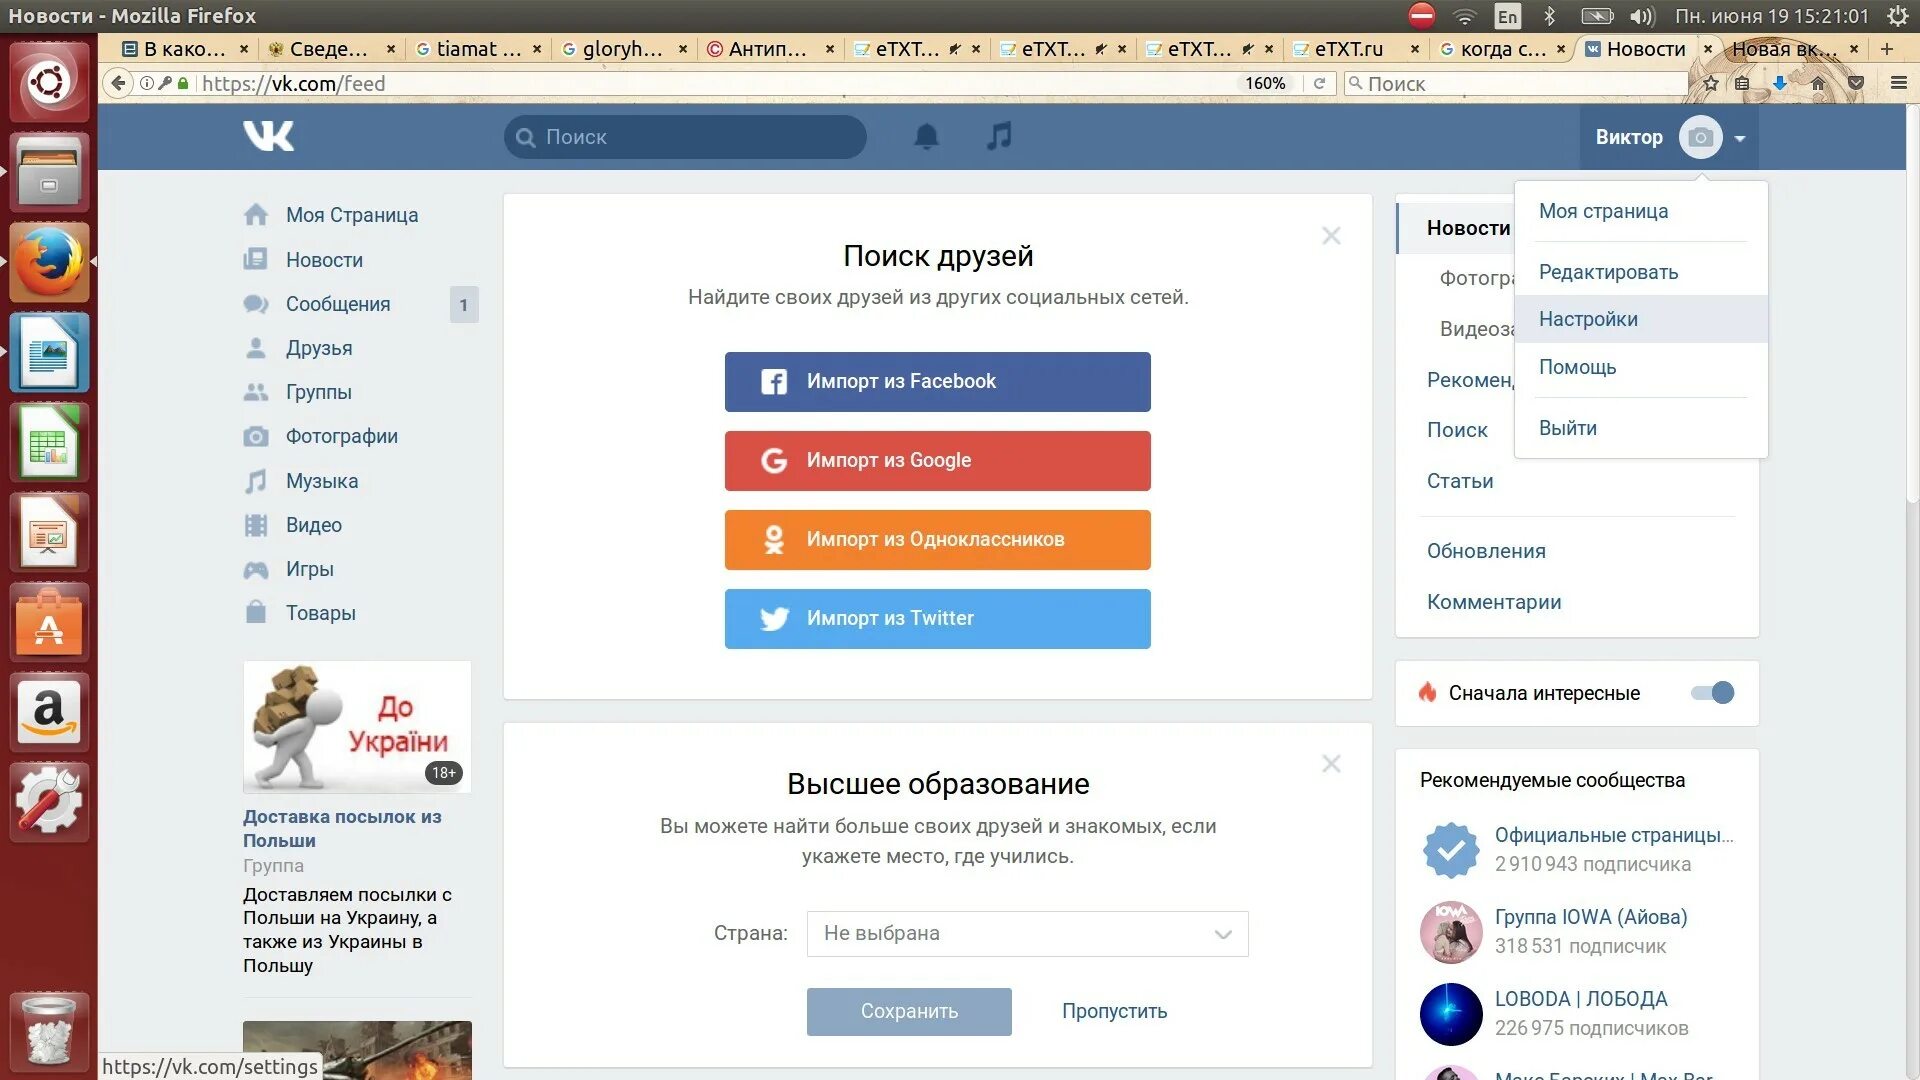Click Импорт из Google button
The height and width of the screenshot is (1080, 1920).
[x=937, y=461]
